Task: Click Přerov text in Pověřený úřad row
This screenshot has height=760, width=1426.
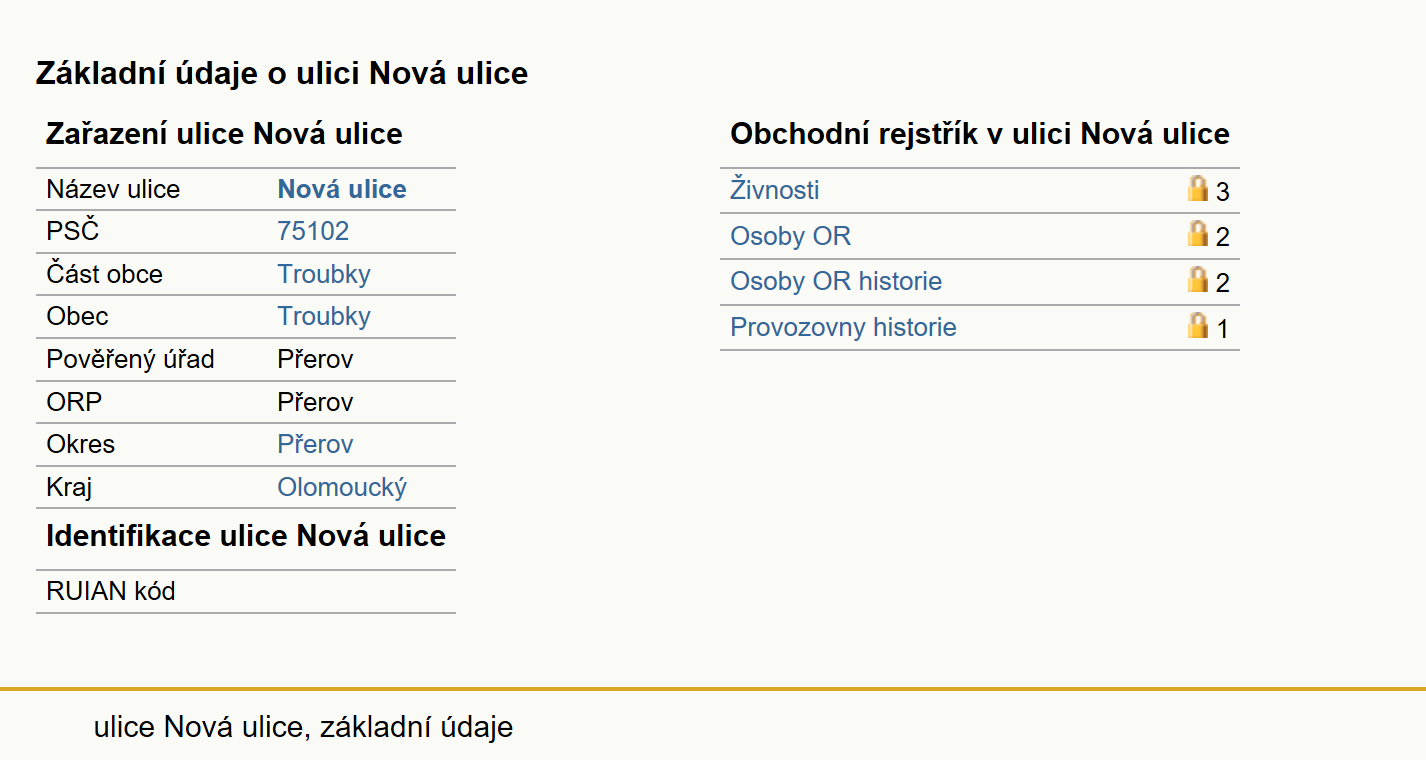Action: [315, 359]
